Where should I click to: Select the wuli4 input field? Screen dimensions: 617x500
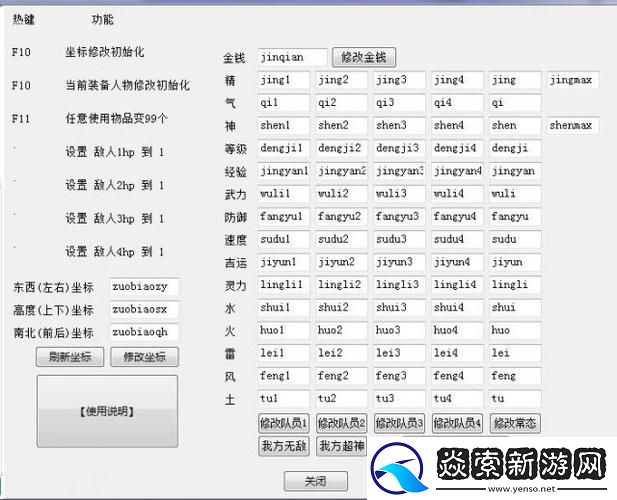point(457,194)
